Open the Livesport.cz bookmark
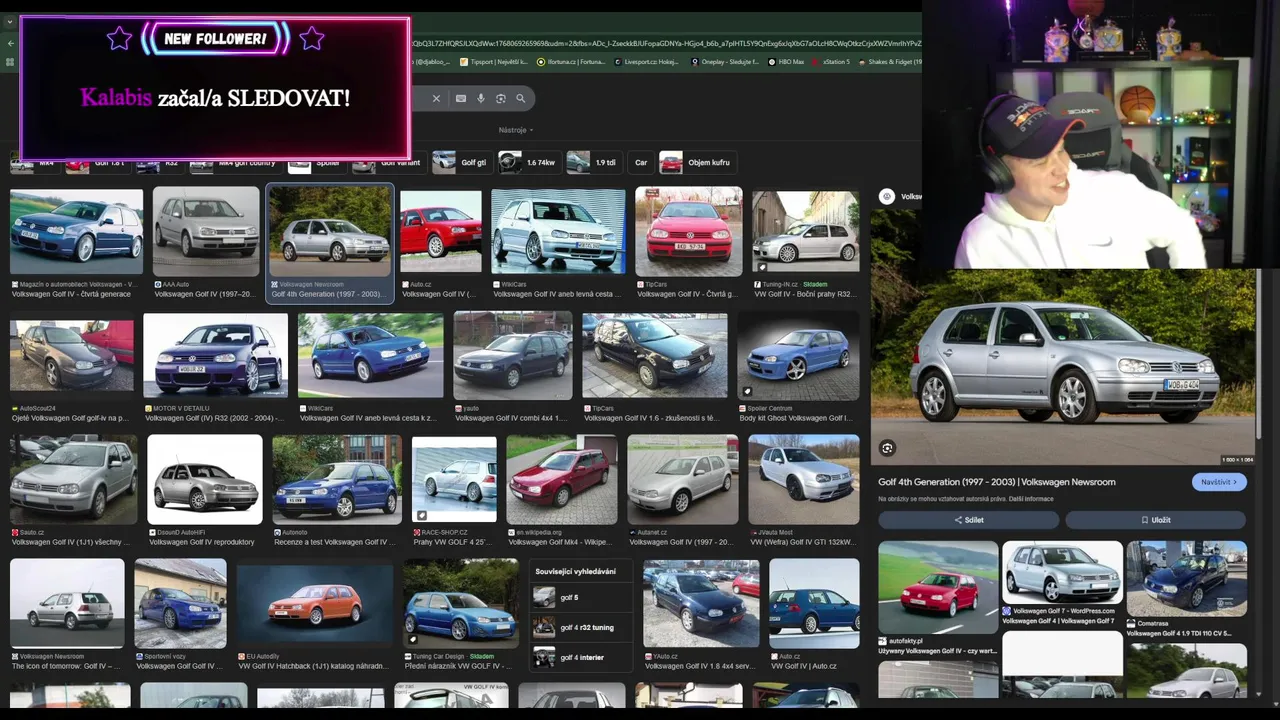The image size is (1280, 720). point(646,62)
